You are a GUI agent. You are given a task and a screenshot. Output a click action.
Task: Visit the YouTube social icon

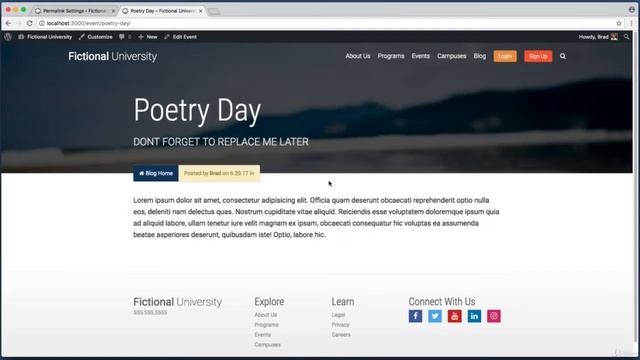(x=454, y=316)
